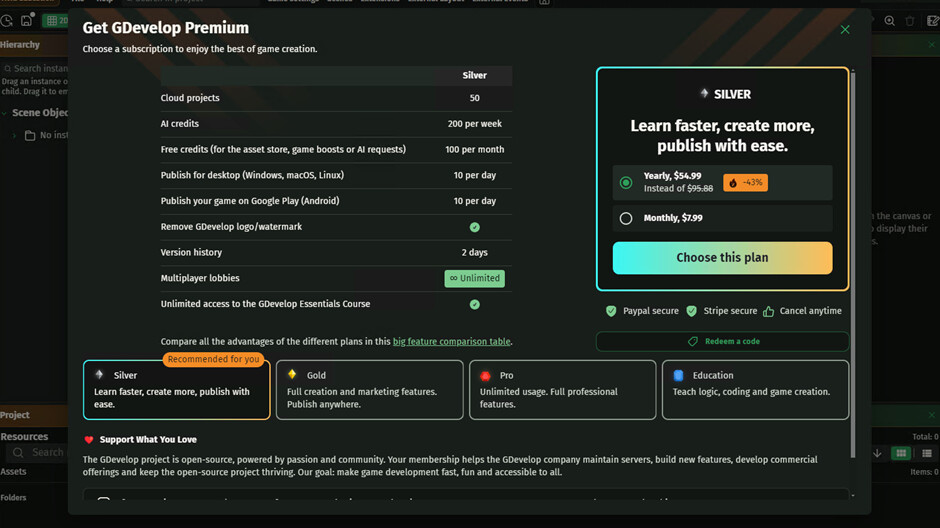Tick the checkbox below Support What You Love
This screenshot has height=528, width=940.
(x=103, y=500)
